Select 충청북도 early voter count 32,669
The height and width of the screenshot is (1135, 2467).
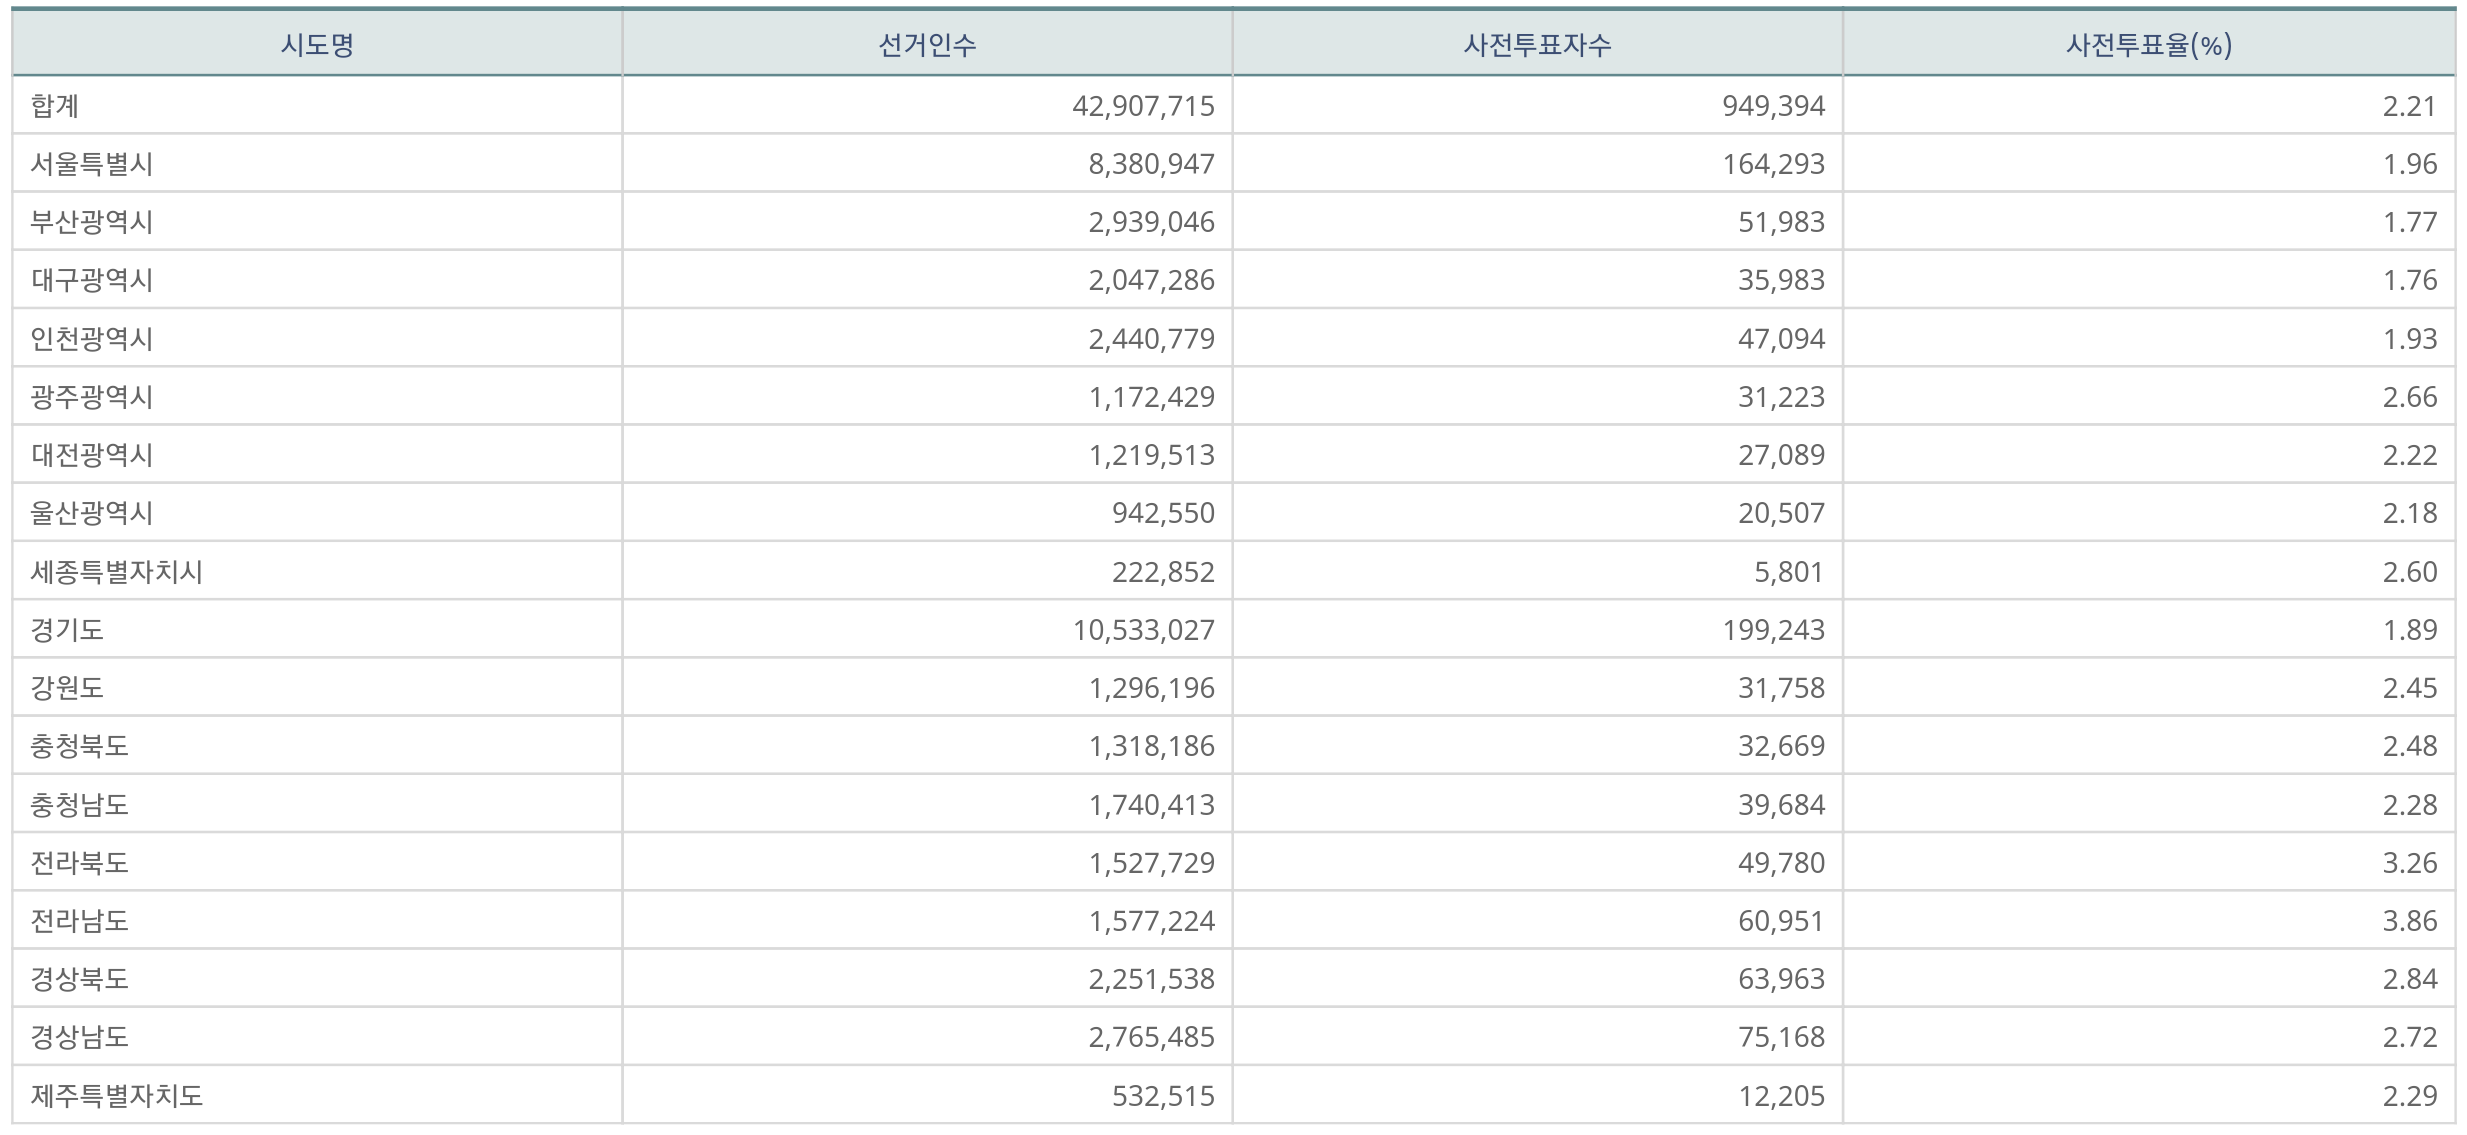(x=1781, y=746)
